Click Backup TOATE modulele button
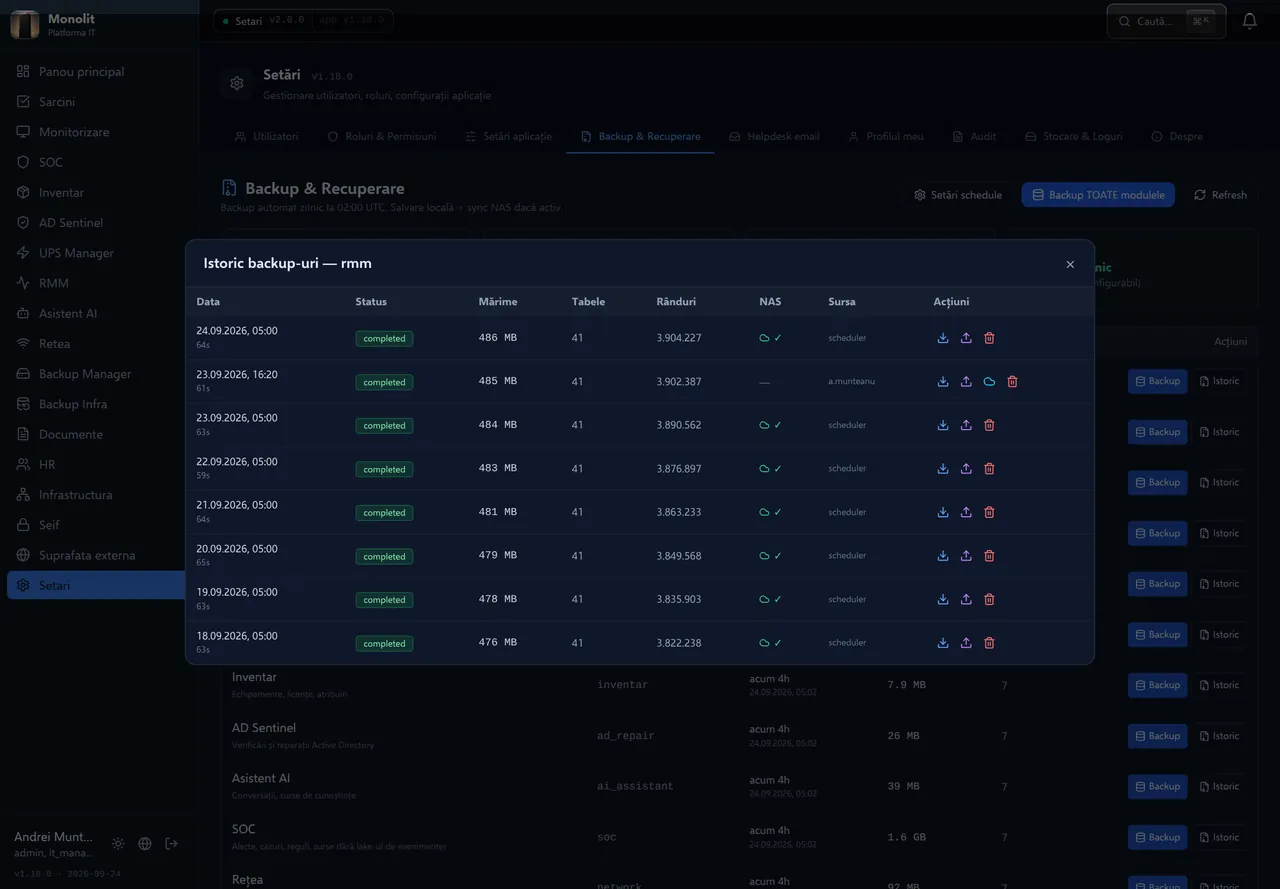The image size is (1280, 889). tap(1098, 195)
